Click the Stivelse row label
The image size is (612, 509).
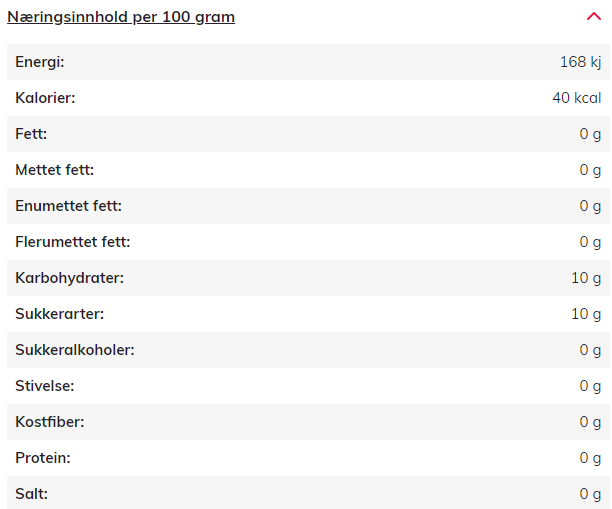point(45,386)
